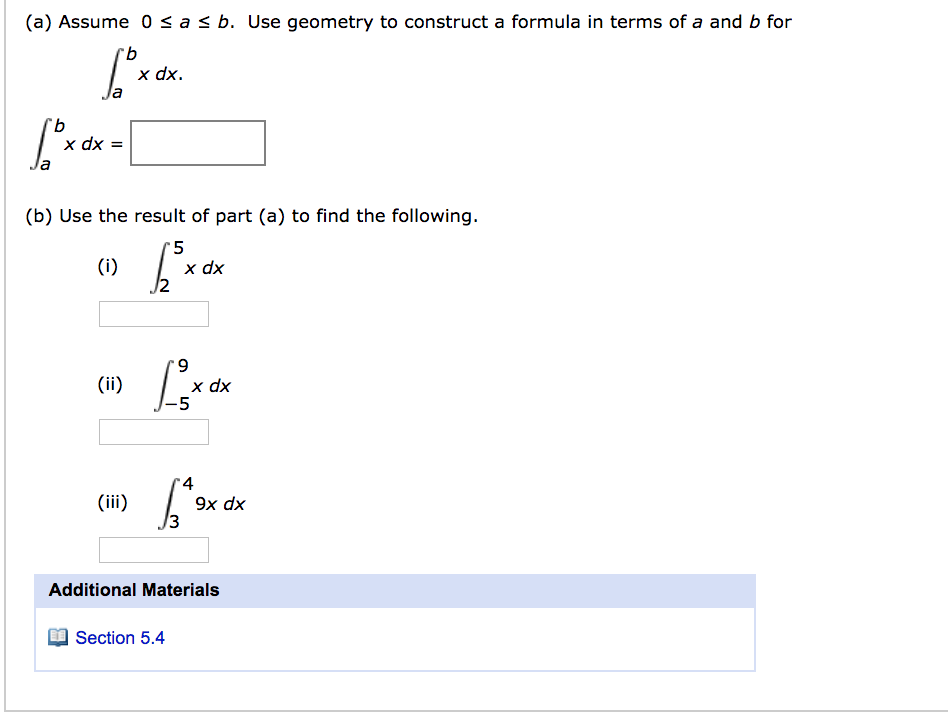Screen dimensions: 948x728
Task: Click the (ii) label beside its integral
Action: click(110, 383)
